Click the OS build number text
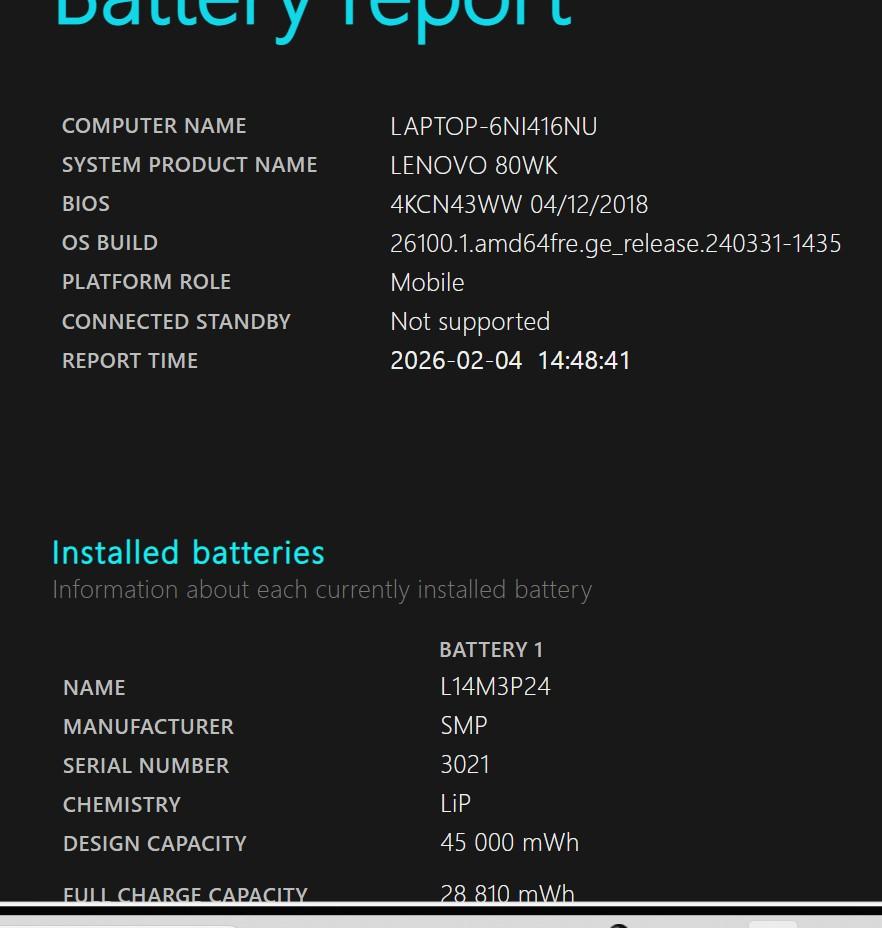 coord(615,244)
